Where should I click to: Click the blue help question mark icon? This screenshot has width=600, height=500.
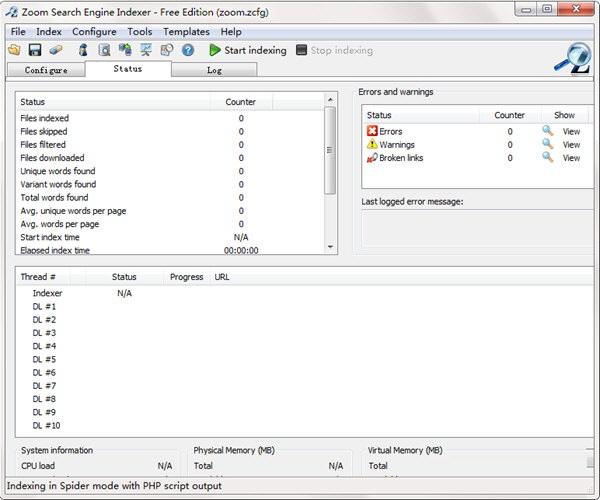pos(187,50)
